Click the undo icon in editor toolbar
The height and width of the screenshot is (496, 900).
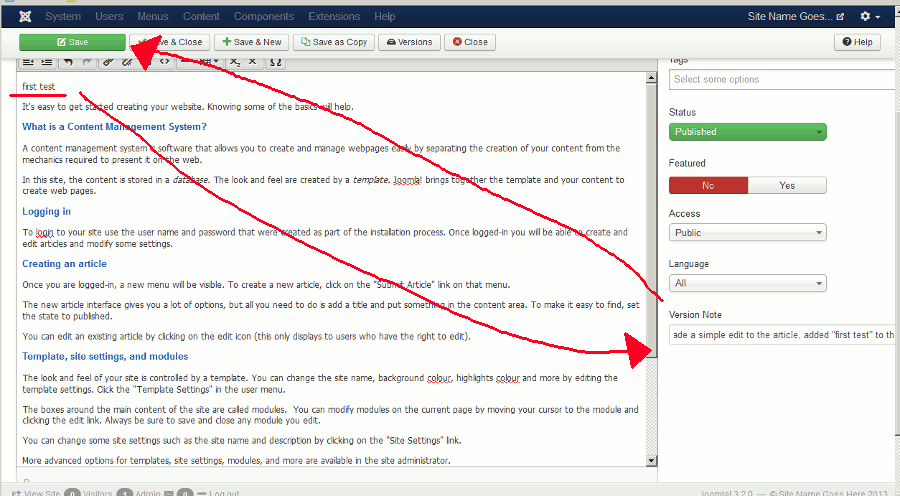(x=68, y=62)
